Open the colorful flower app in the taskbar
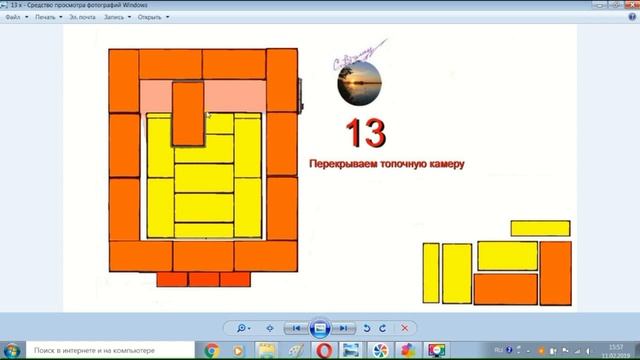This screenshot has width=640, height=360. (x=407, y=350)
